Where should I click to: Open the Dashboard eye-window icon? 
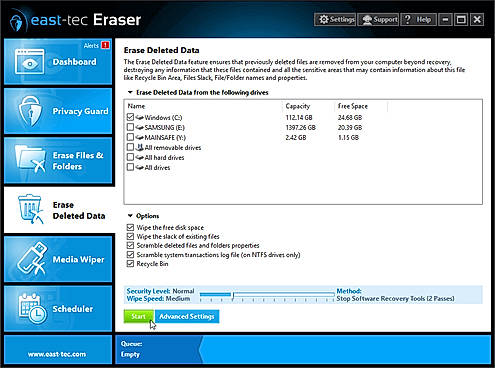click(29, 62)
